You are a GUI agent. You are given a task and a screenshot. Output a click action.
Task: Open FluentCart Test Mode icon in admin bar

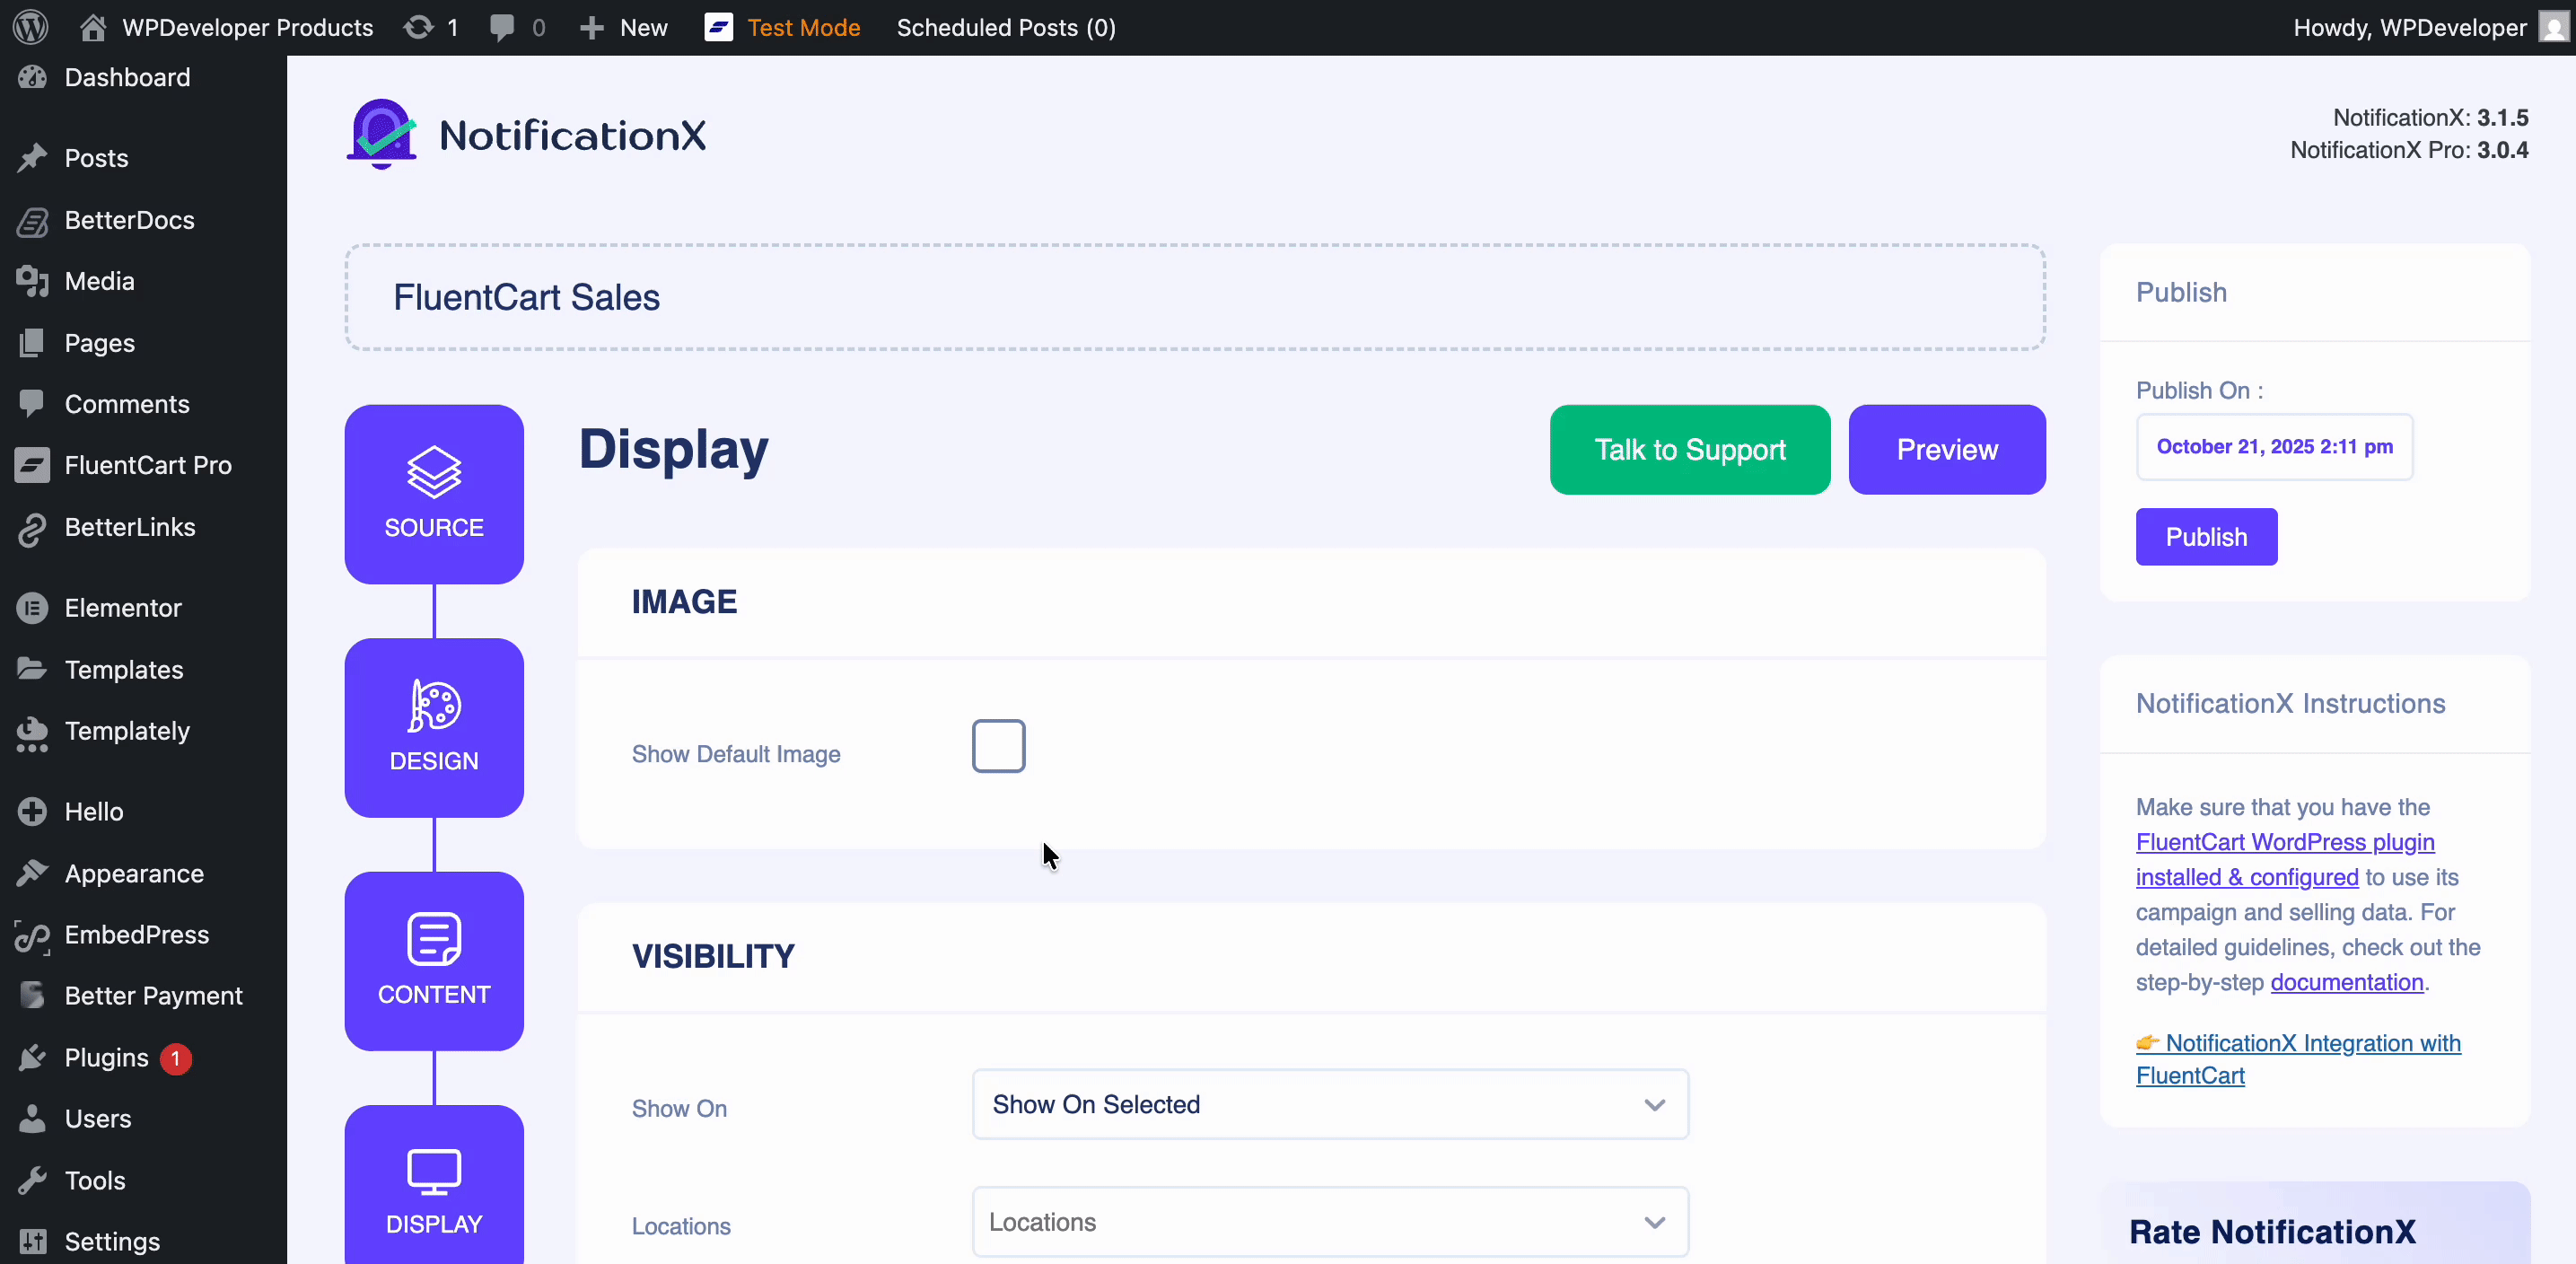(x=718, y=27)
